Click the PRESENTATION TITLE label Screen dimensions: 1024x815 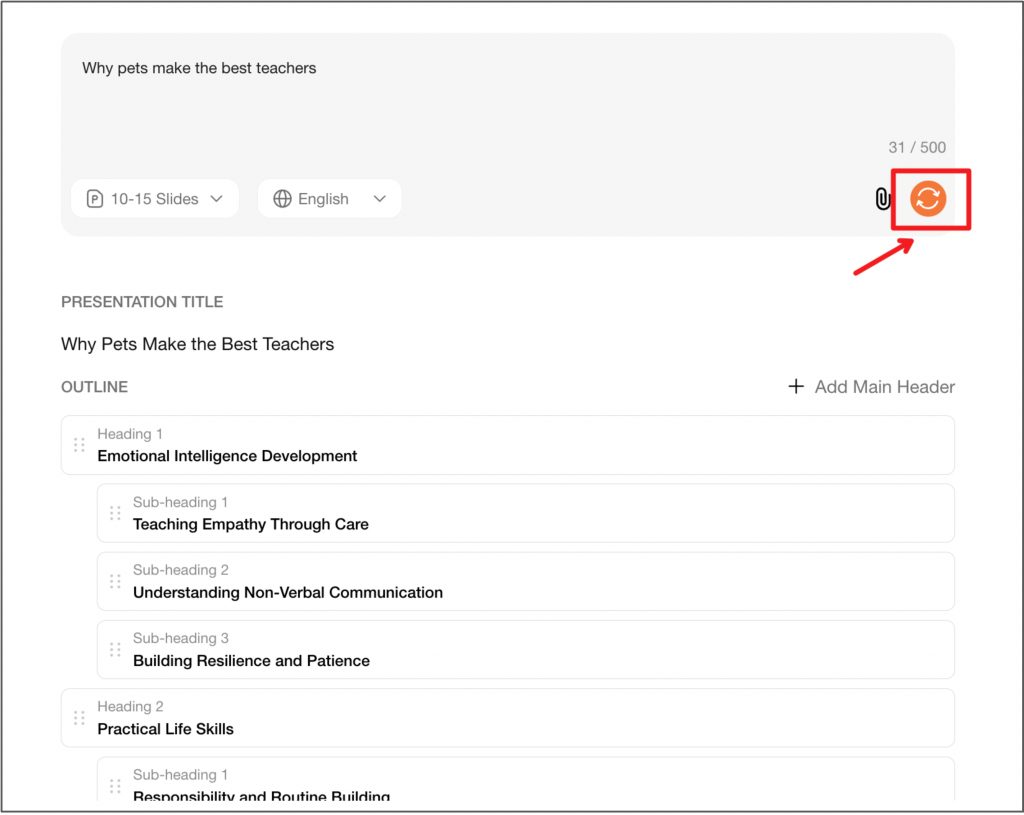pyautogui.click(x=142, y=302)
